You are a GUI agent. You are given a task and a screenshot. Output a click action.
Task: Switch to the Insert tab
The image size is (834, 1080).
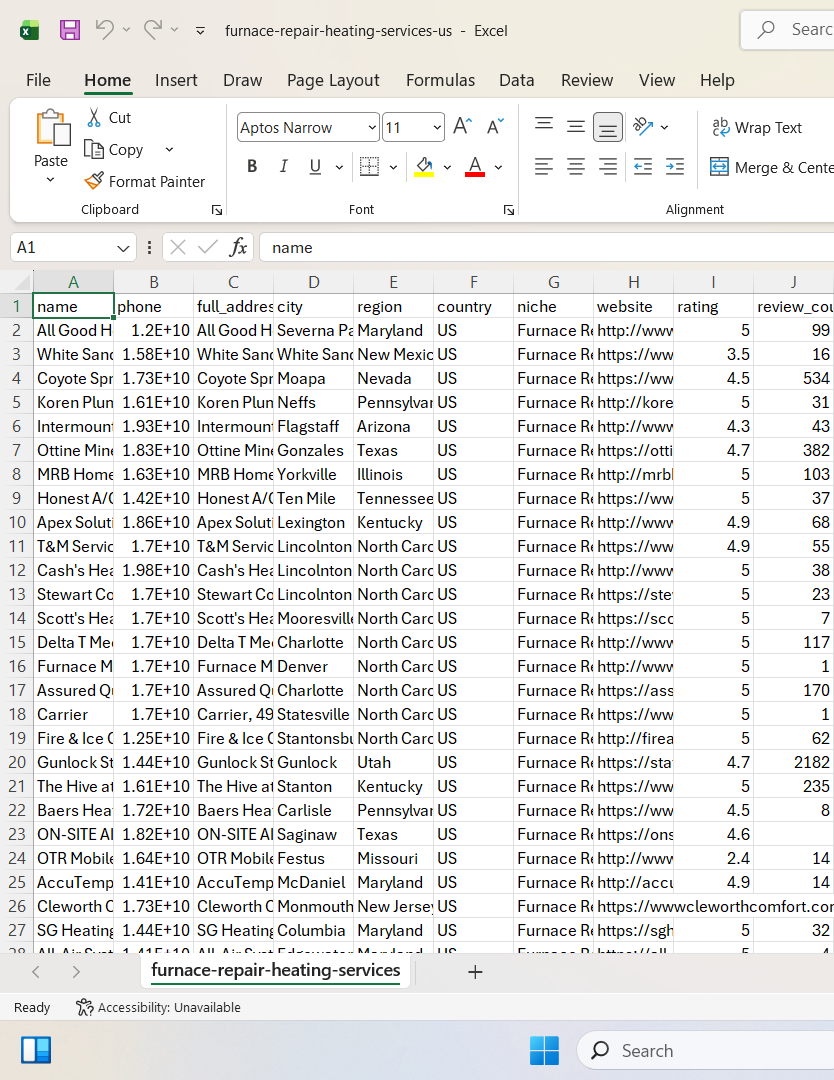(x=176, y=80)
